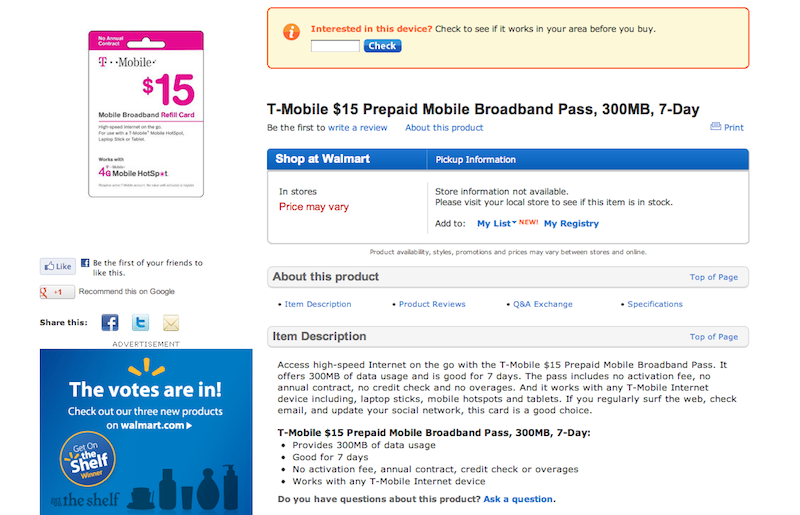The width and height of the screenshot is (800, 515).
Task: Share via email envelope icon
Action: click(171, 323)
